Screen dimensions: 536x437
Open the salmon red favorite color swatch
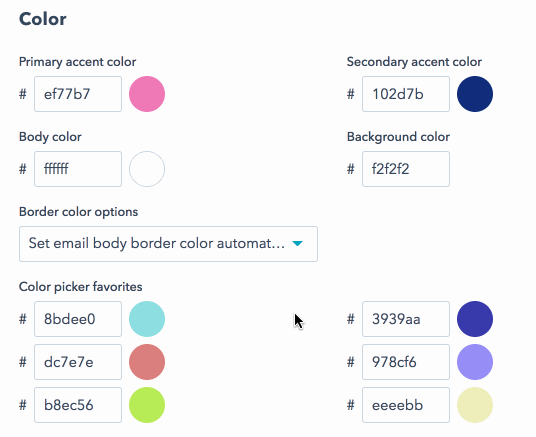pyautogui.click(x=147, y=362)
